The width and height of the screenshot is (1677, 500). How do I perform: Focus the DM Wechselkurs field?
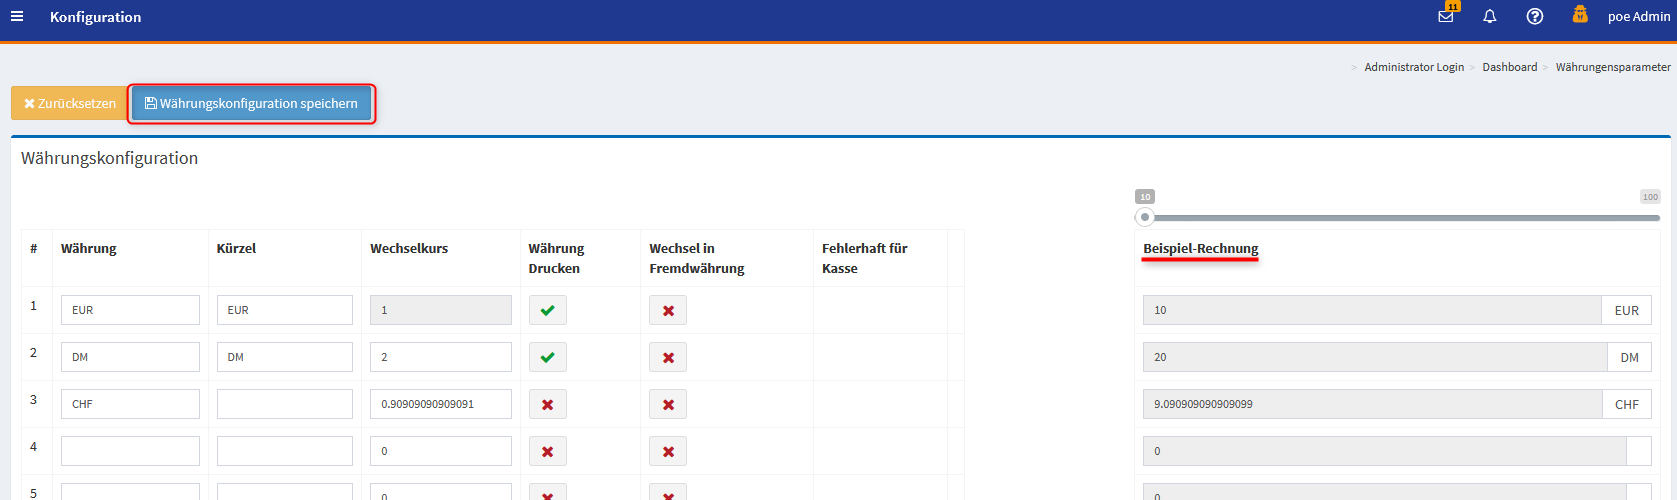[x=440, y=358]
